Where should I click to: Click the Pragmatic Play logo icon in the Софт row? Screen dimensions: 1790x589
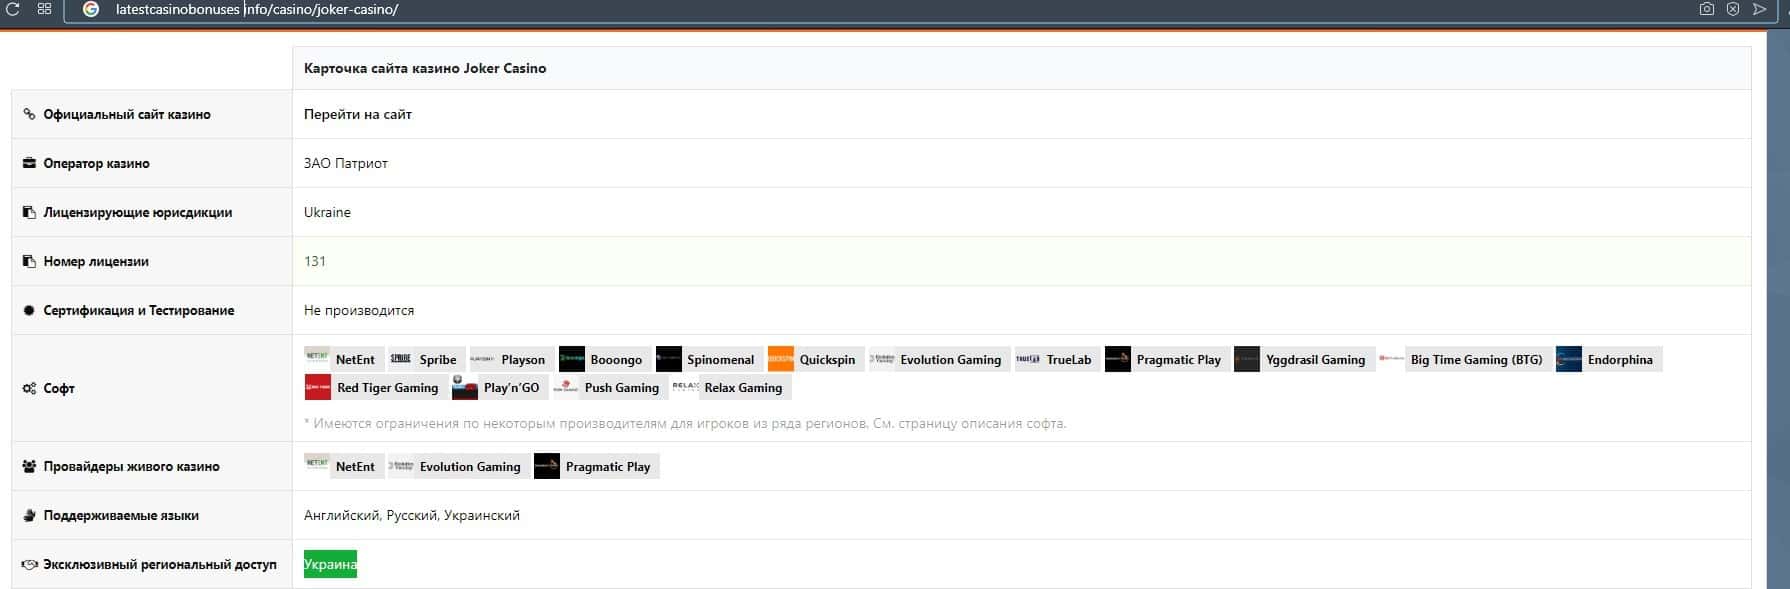coord(1118,359)
